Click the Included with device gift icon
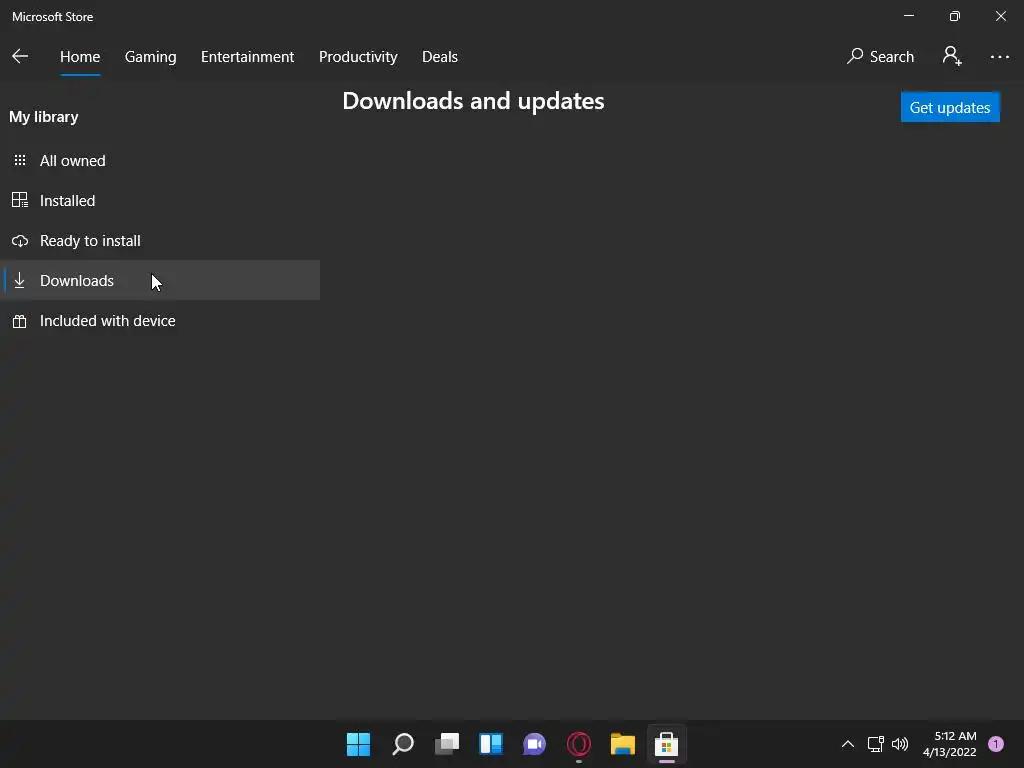 coord(20,321)
